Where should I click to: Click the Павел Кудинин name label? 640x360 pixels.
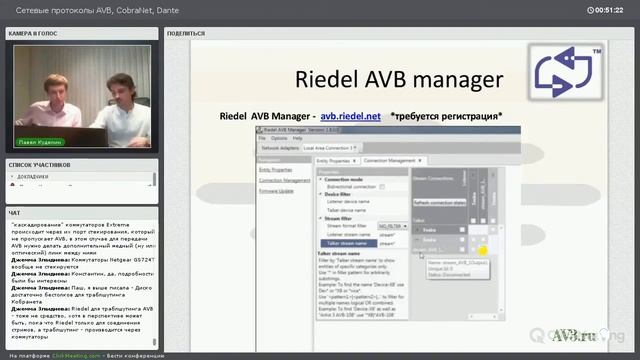(x=40, y=142)
